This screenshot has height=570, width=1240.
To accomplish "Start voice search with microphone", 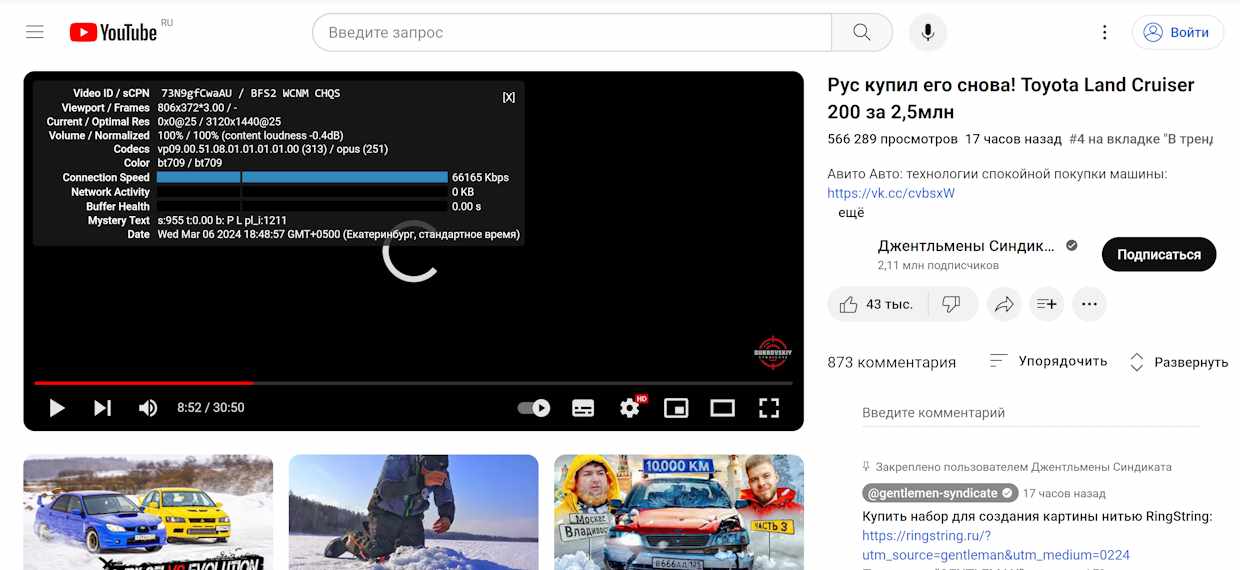I will 928,32.
